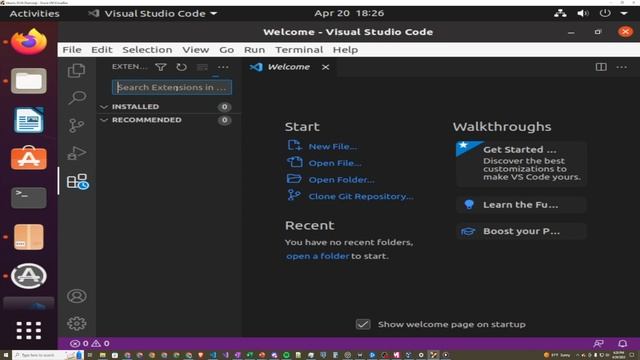Refresh the extensions list
The width and height of the screenshot is (640, 360).
click(x=181, y=67)
